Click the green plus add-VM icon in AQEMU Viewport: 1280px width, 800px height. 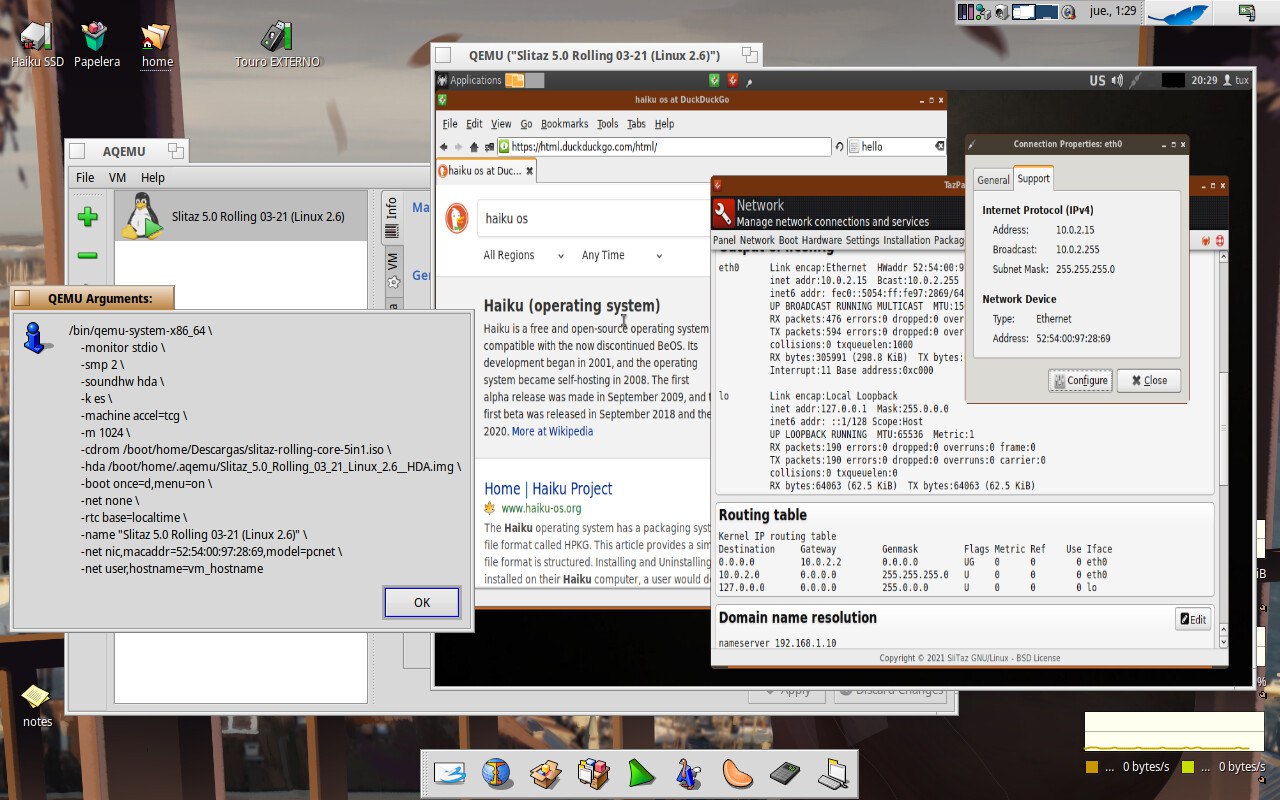coord(88,217)
